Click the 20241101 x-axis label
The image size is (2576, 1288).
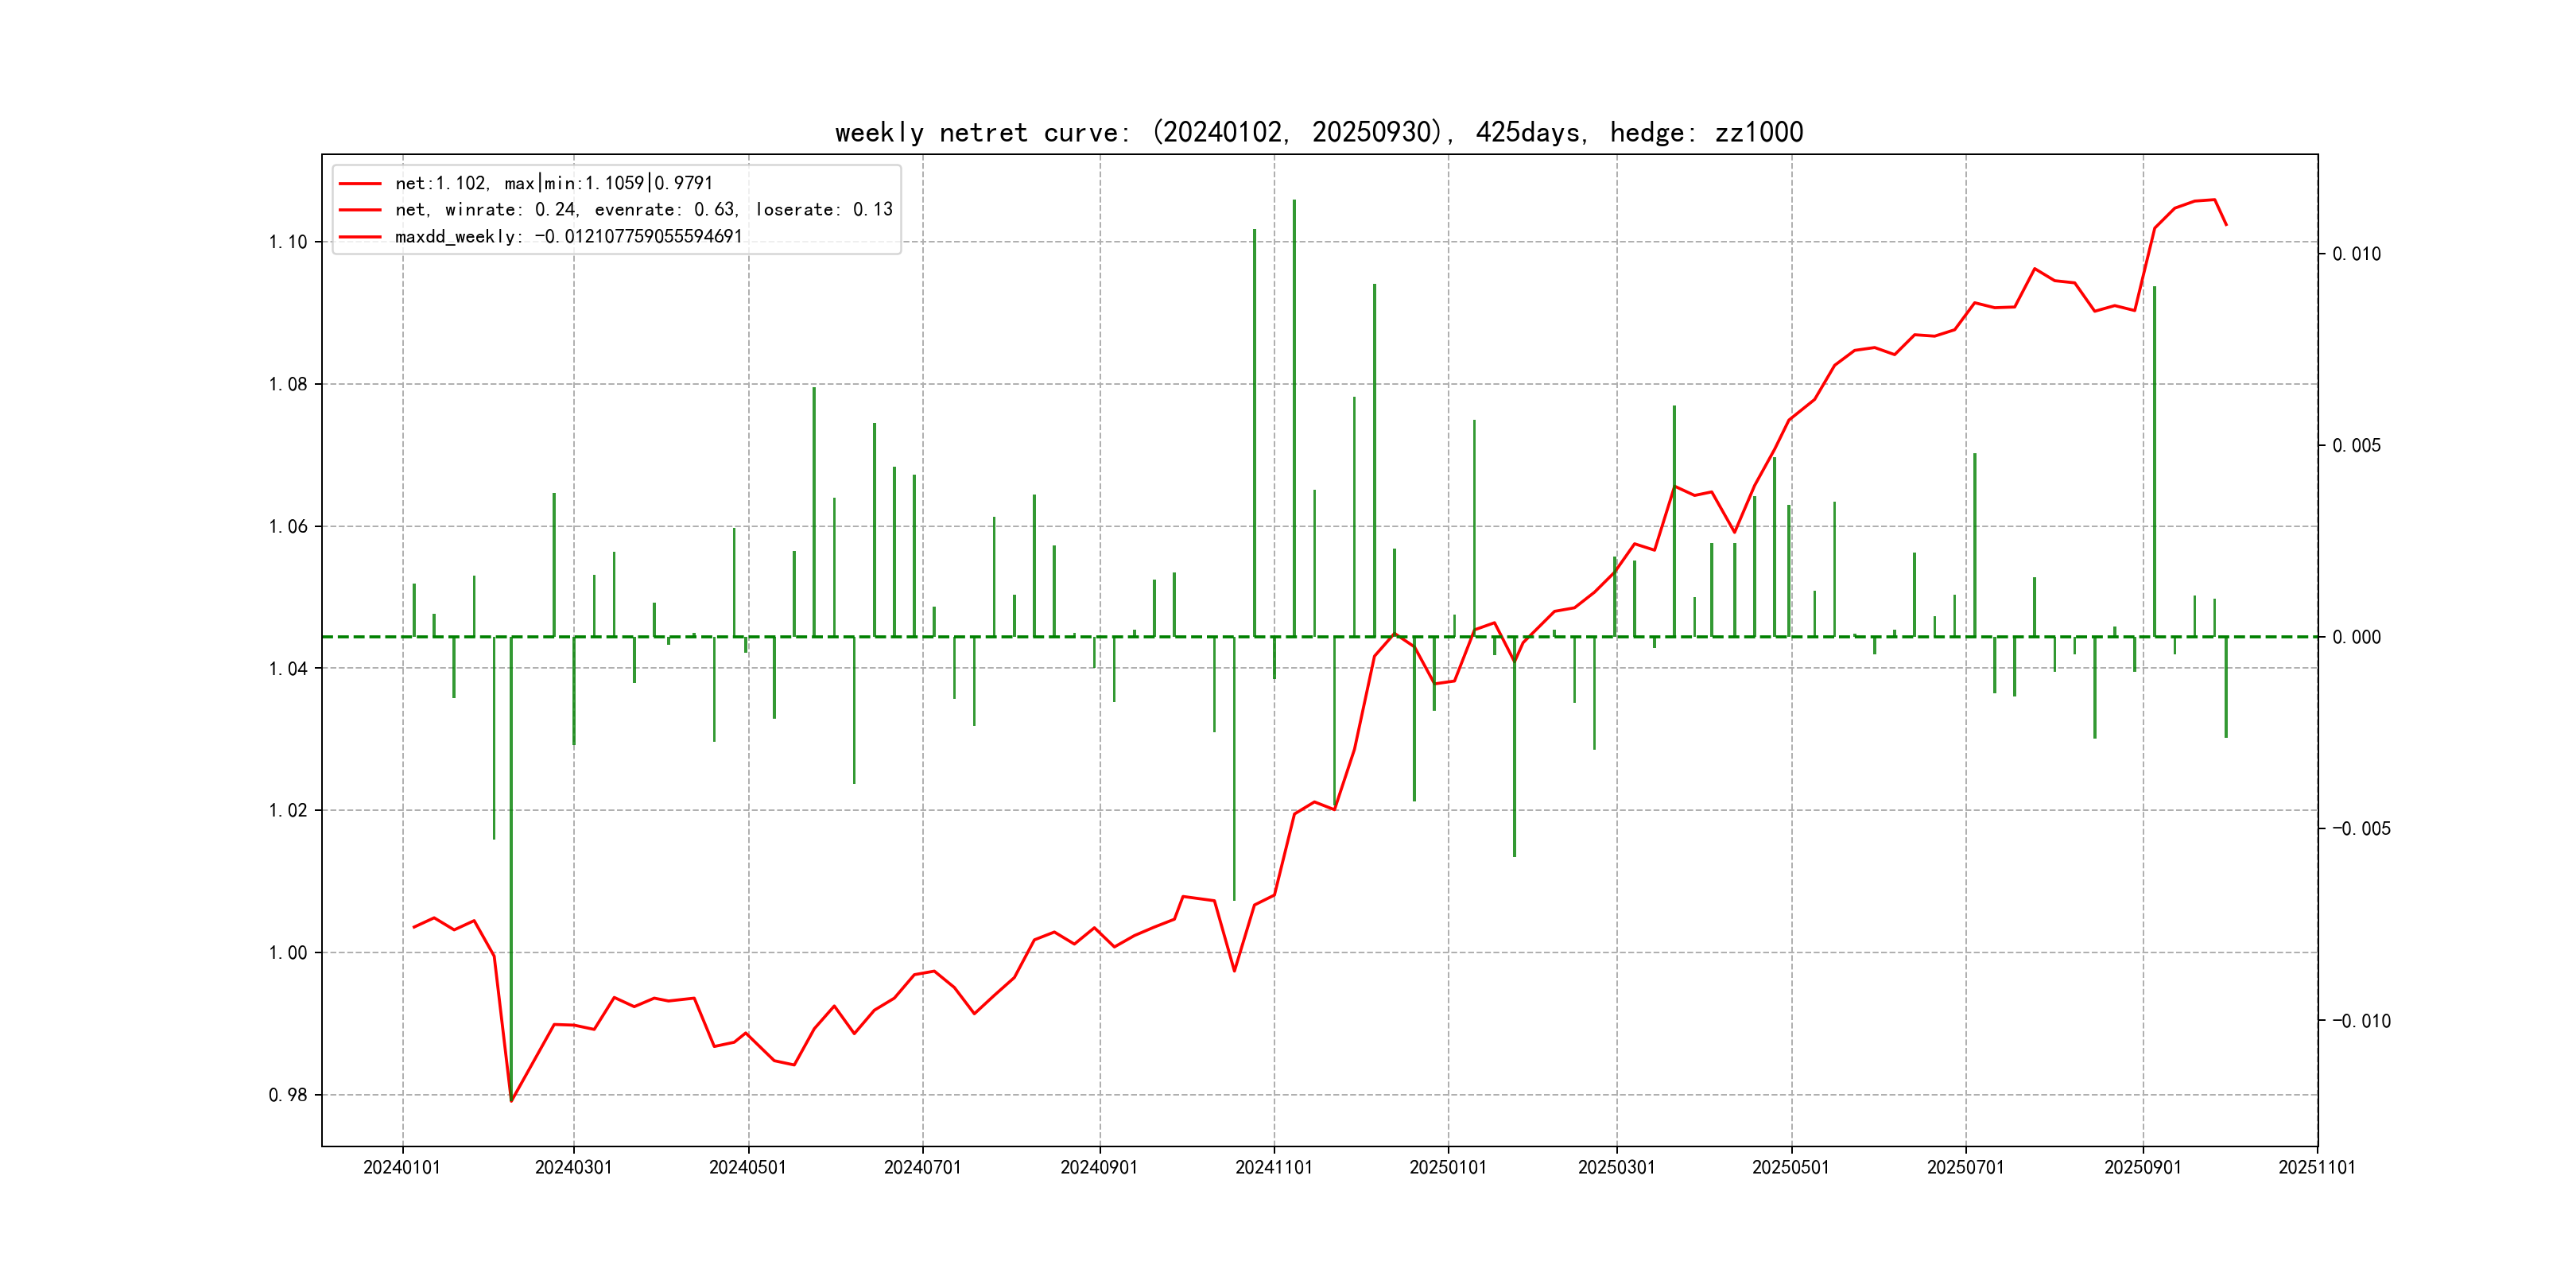click(1273, 1168)
